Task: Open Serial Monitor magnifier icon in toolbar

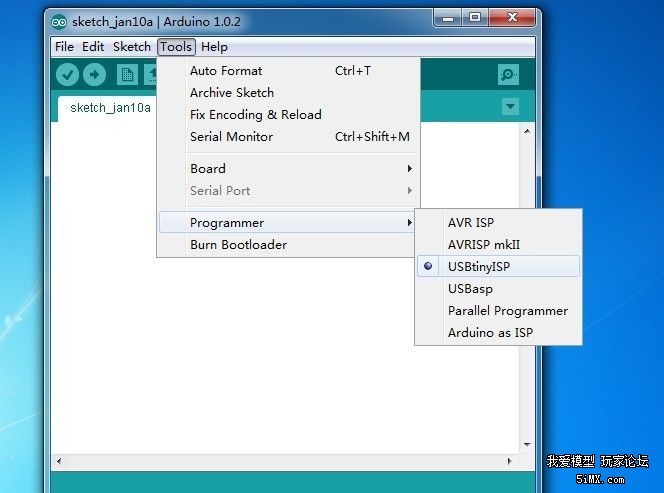Action: [x=508, y=75]
